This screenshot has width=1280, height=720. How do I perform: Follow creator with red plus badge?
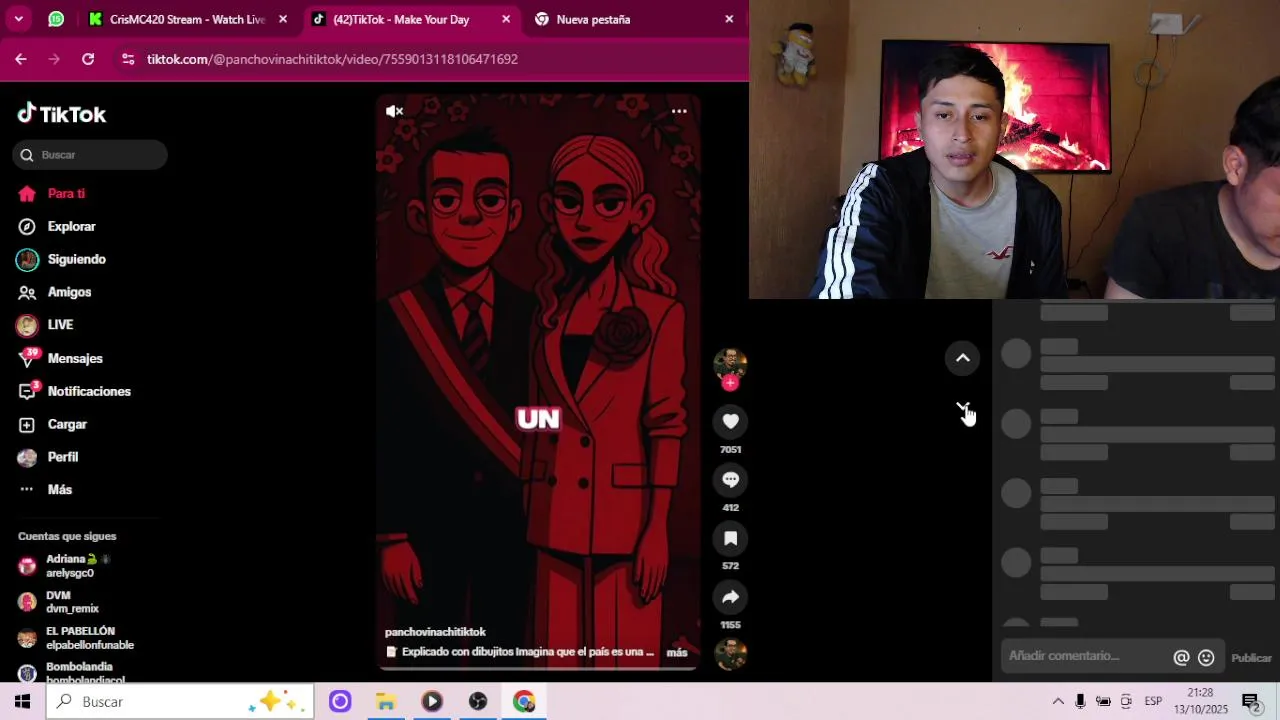730,383
